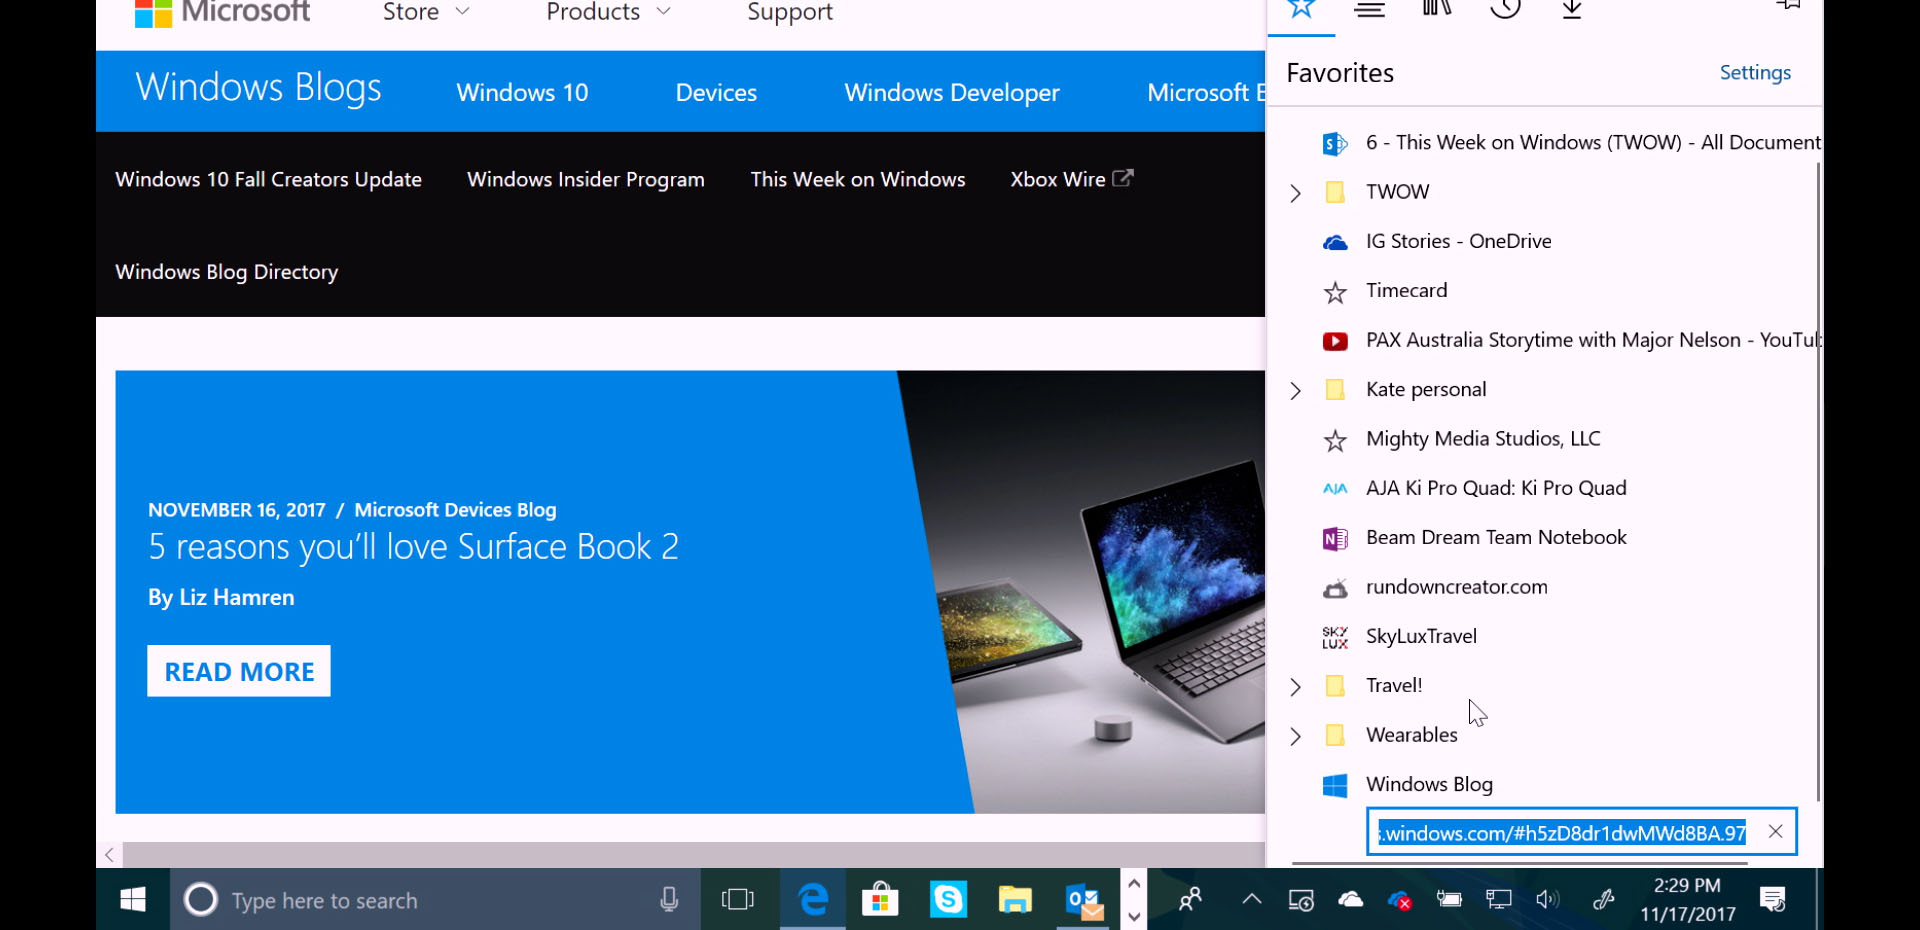The width and height of the screenshot is (1920, 930).
Task: Click the OneDrive icon in system tray
Action: coord(1350,899)
